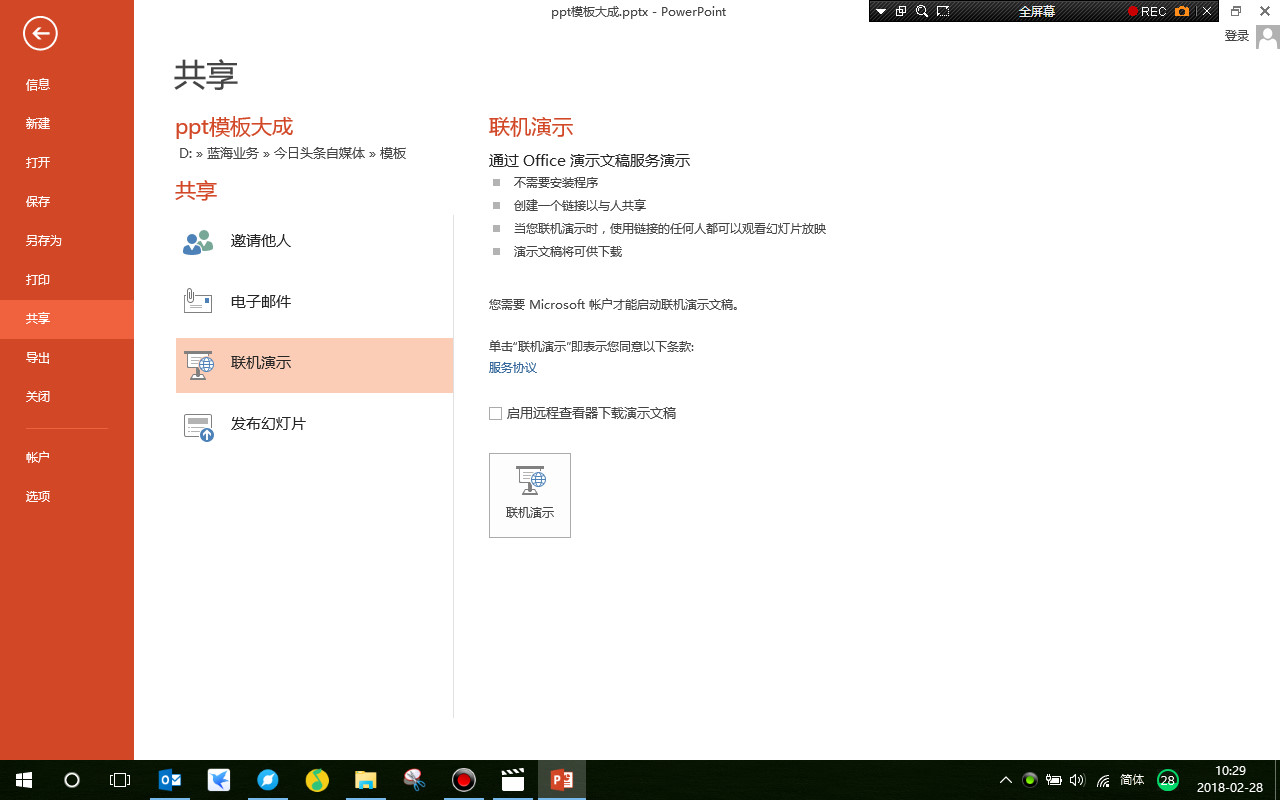1280x800 pixels.
Task: Select the 联机演示 monitor icon in share list
Action: coord(197,364)
